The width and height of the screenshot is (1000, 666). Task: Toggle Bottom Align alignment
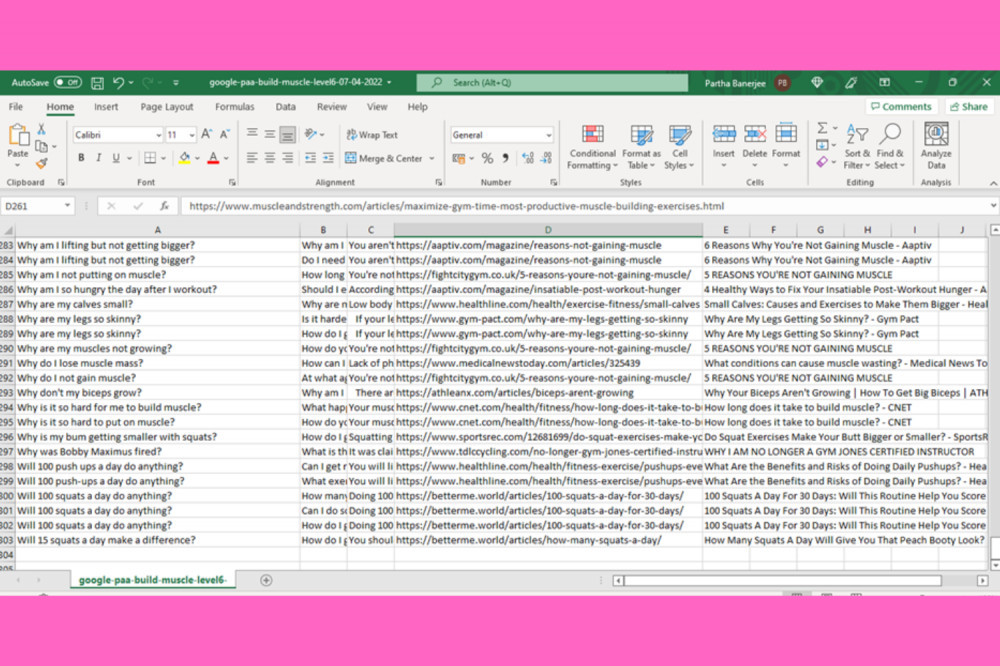[288, 135]
